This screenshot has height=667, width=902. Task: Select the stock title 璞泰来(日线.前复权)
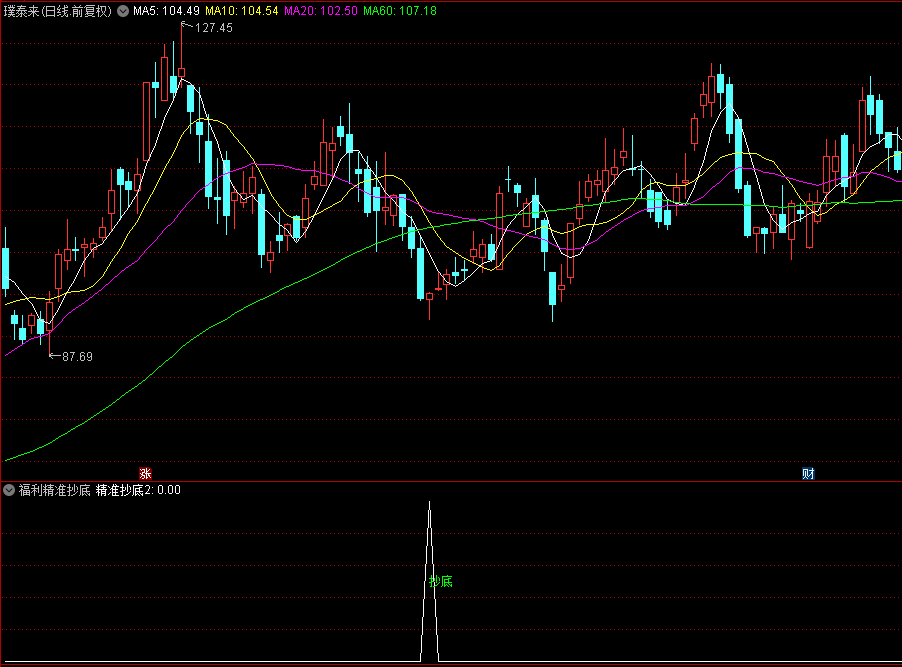click(58, 11)
